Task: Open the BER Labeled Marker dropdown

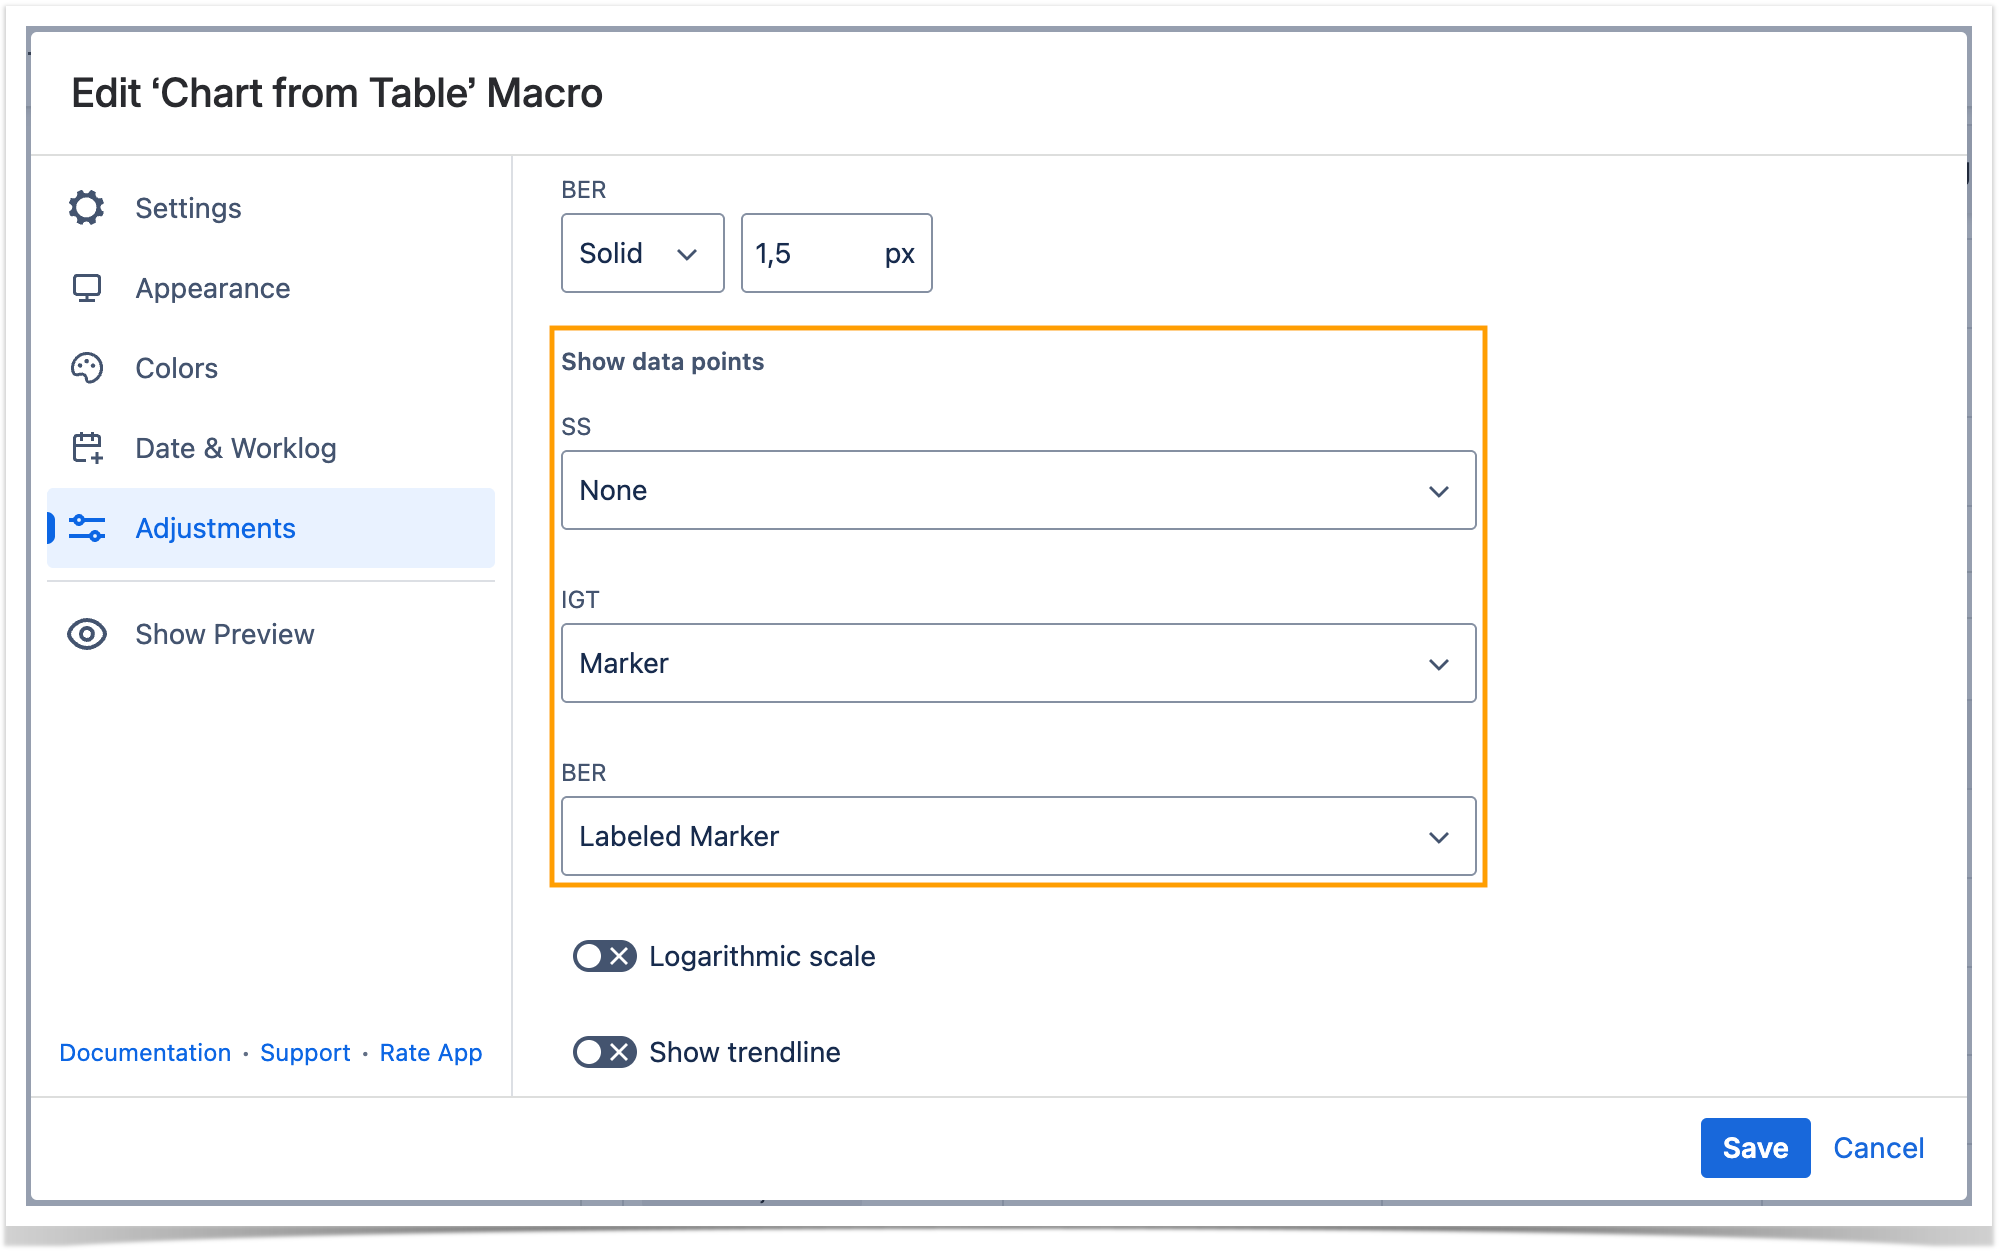Action: tap(1018, 836)
